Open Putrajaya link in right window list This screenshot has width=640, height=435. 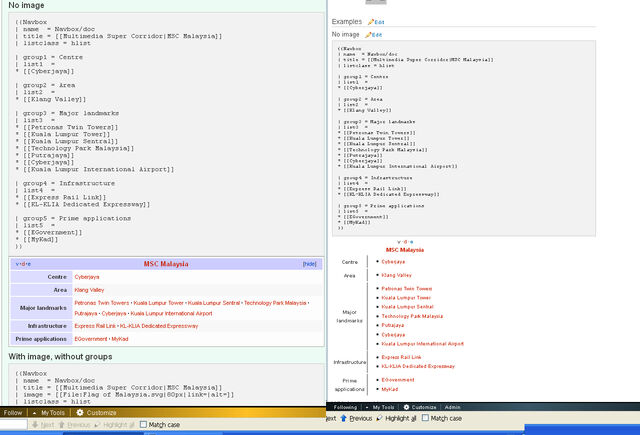[393, 326]
